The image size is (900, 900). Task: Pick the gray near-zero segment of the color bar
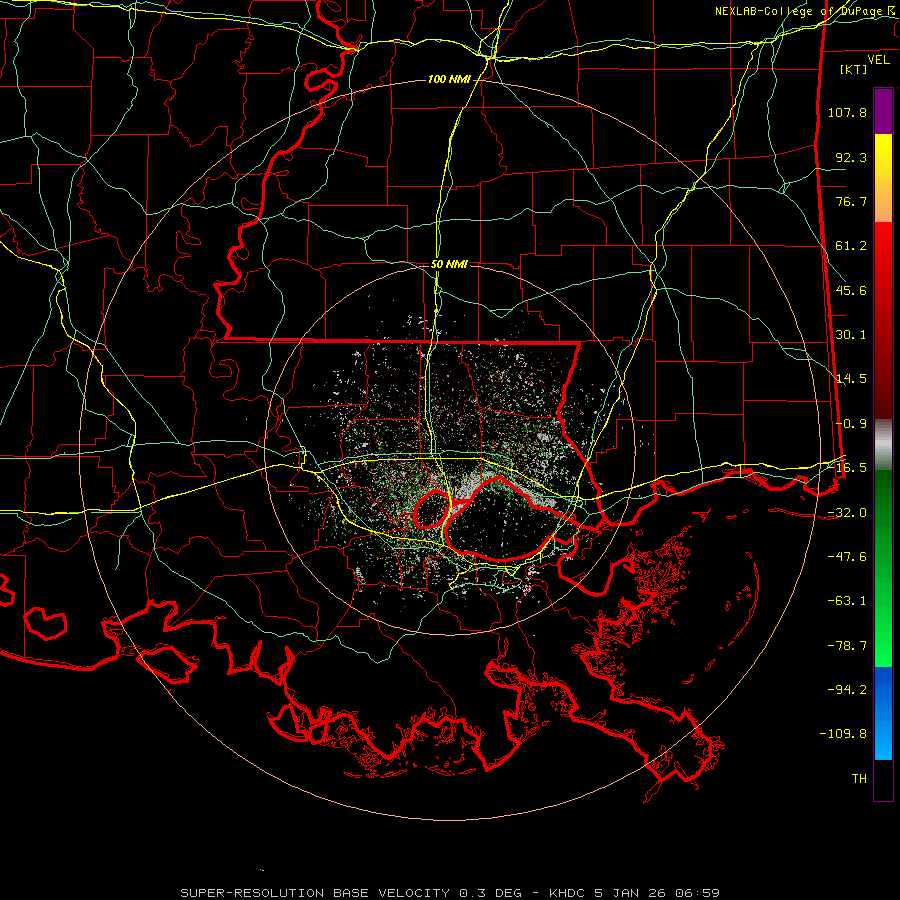pyautogui.click(x=883, y=444)
